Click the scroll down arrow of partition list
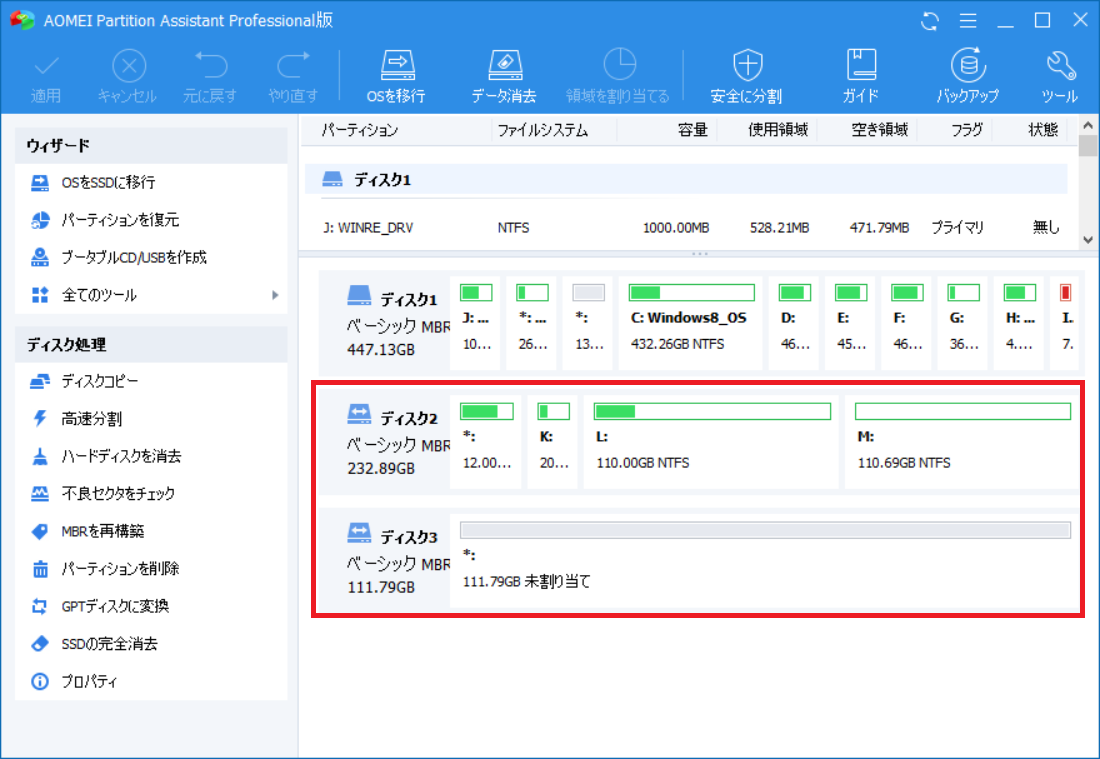Viewport: 1100px width, 759px height. pyautogui.click(x=1088, y=239)
